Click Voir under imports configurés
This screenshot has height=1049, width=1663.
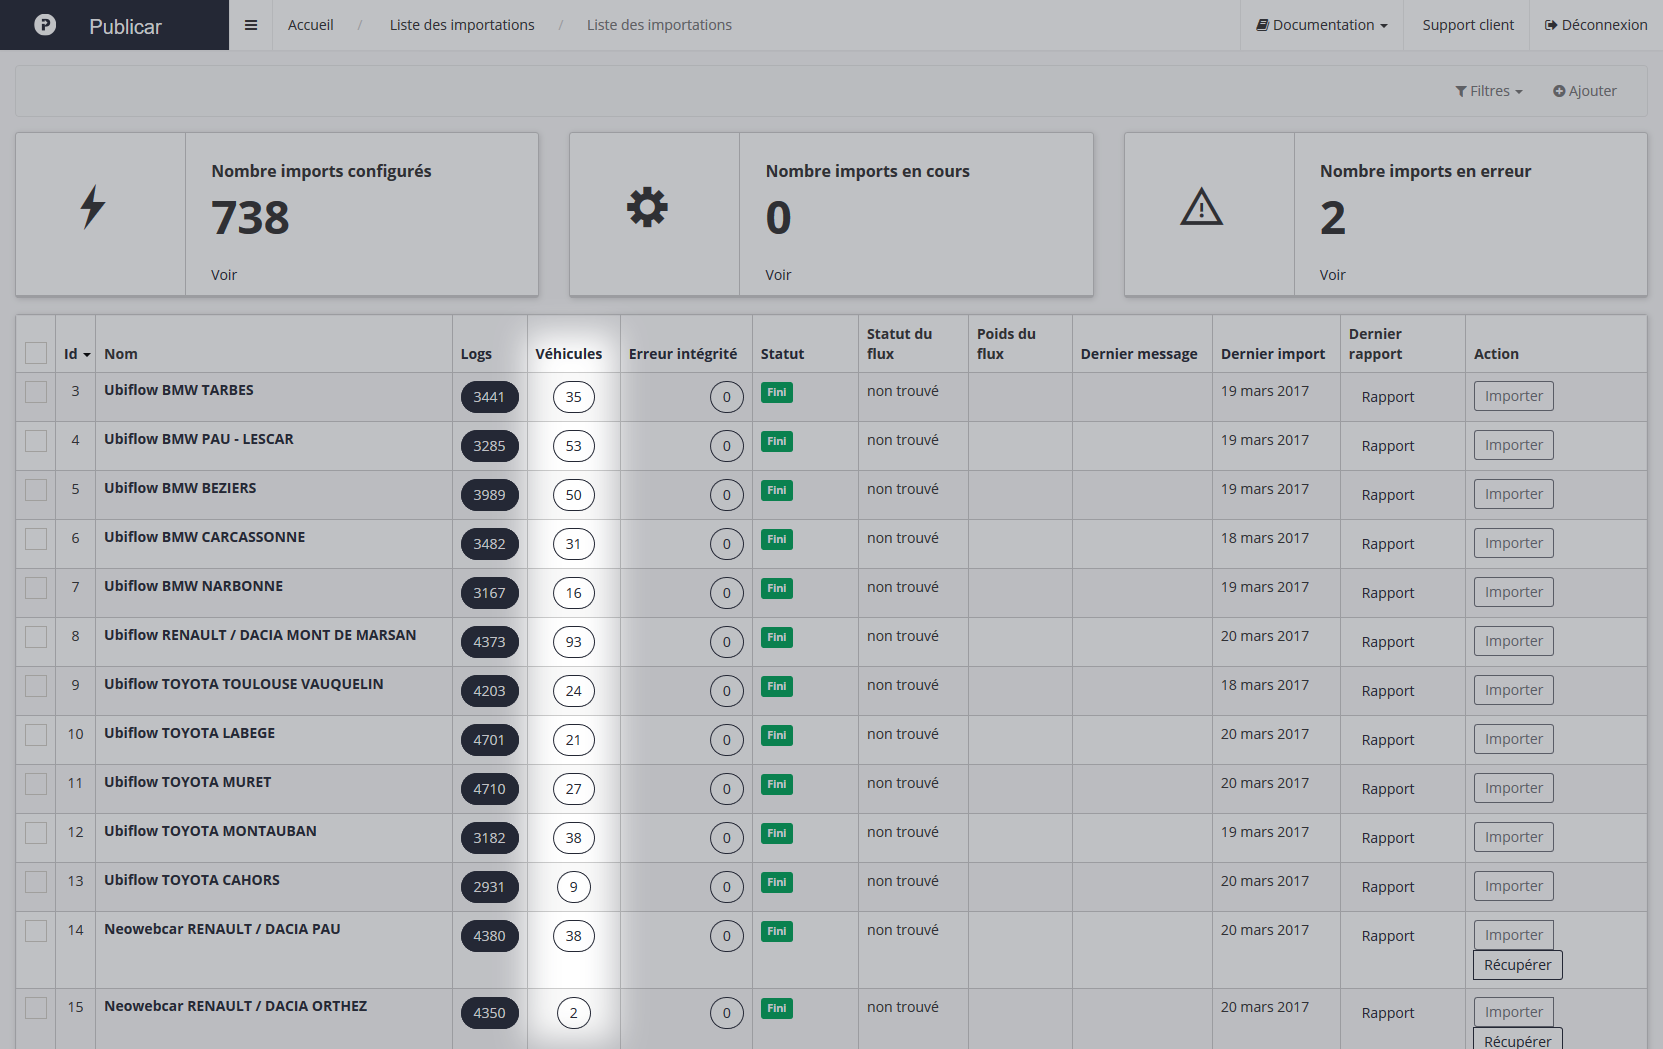pyautogui.click(x=224, y=275)
